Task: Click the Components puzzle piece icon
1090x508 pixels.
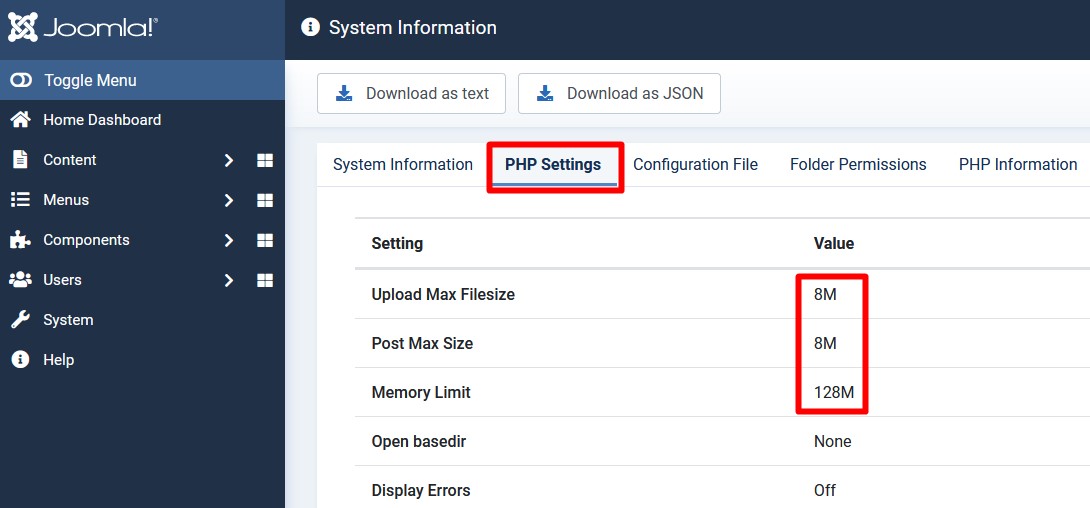Action: coord(21,240)
